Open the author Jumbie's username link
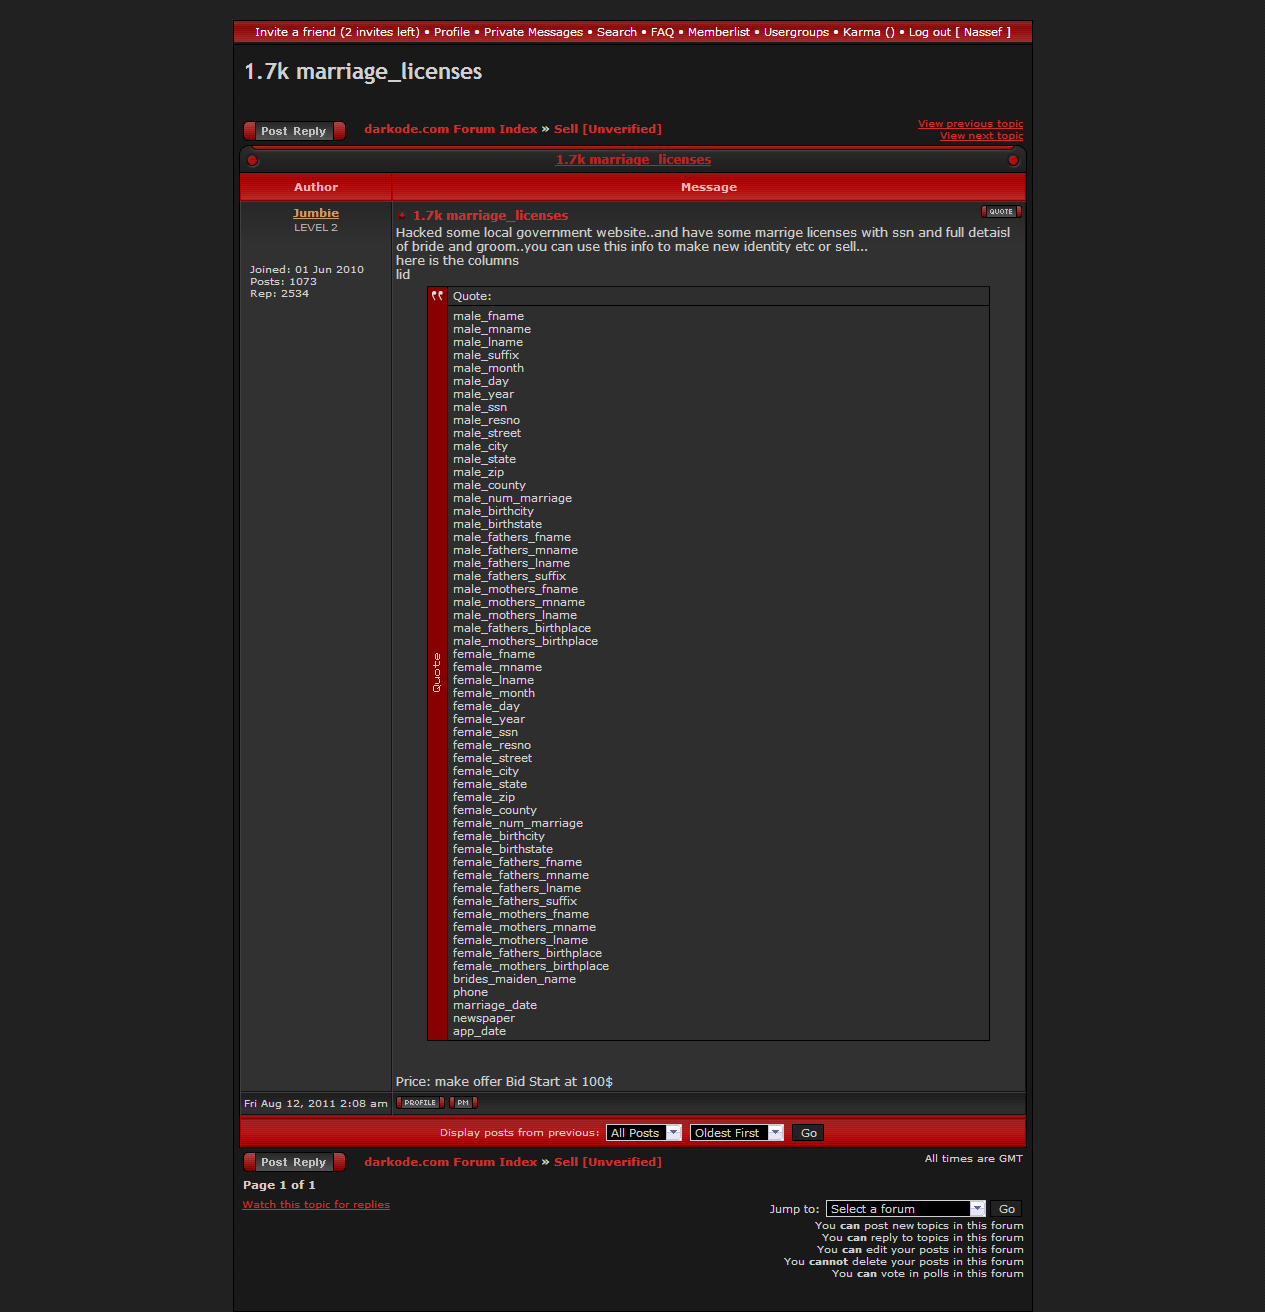 click(316, 213)
